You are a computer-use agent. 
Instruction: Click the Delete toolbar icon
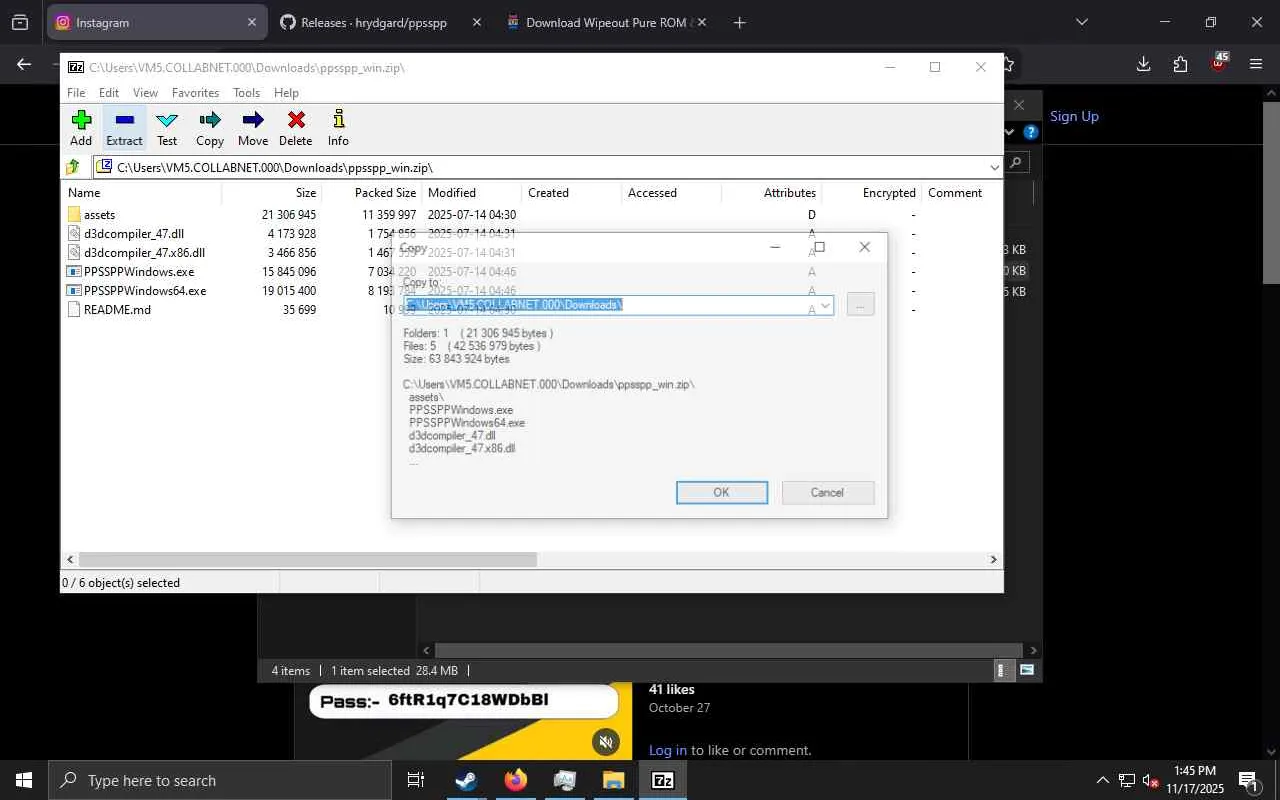coord(296,128)
